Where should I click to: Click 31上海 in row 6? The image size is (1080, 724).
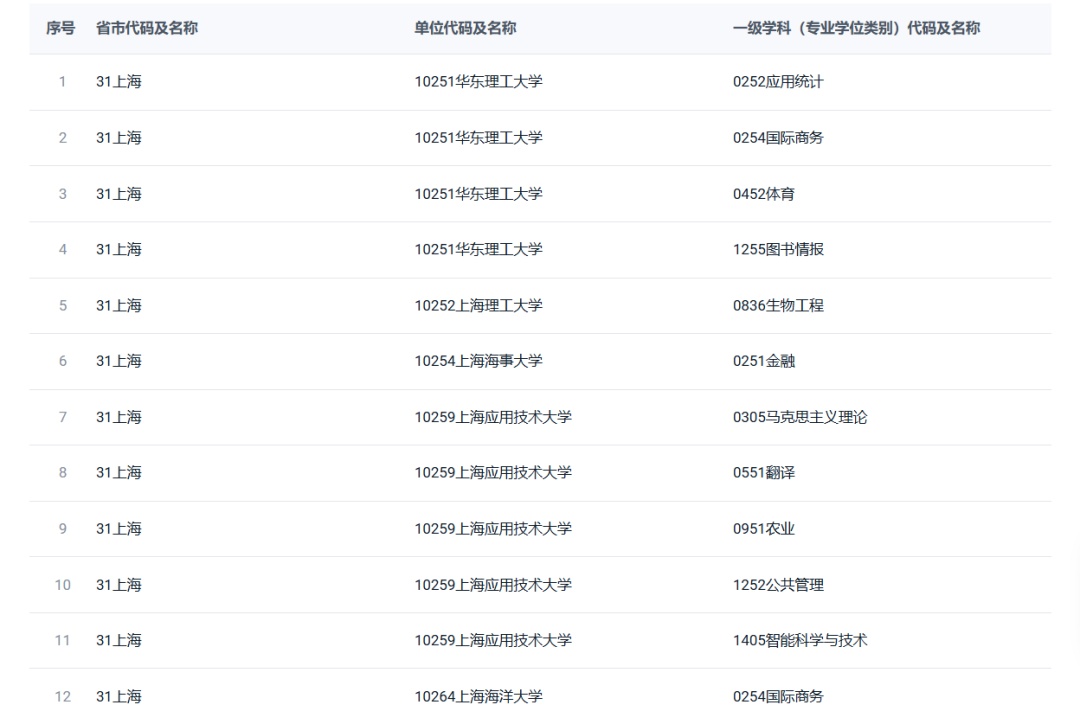(118, 361)
